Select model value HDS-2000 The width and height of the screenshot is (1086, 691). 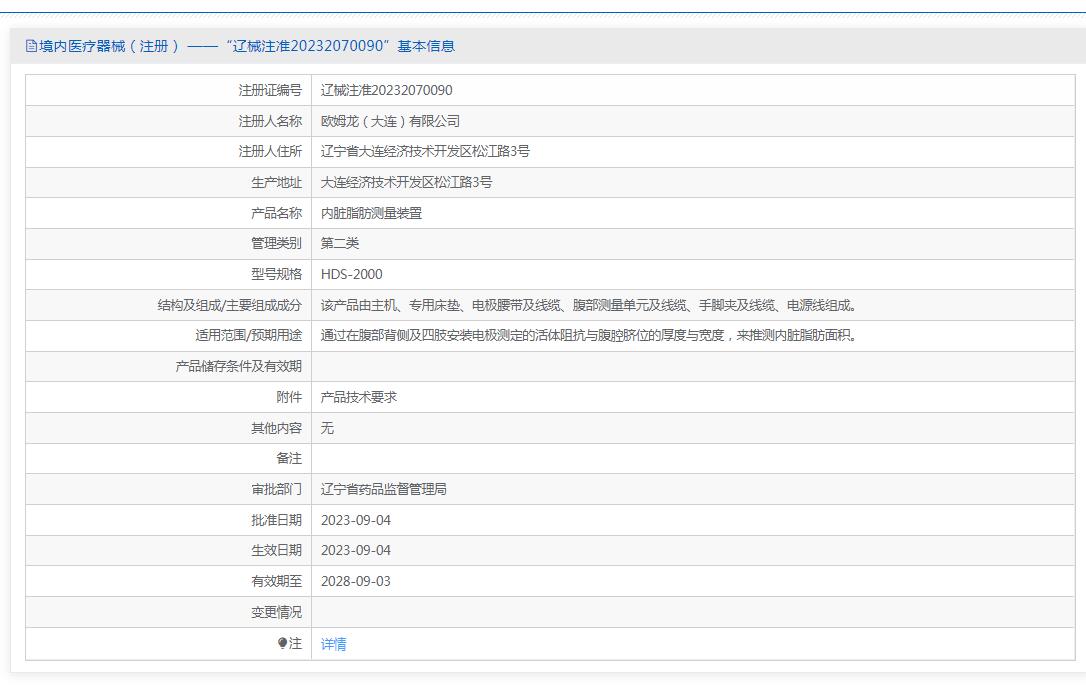pos(351,274)
